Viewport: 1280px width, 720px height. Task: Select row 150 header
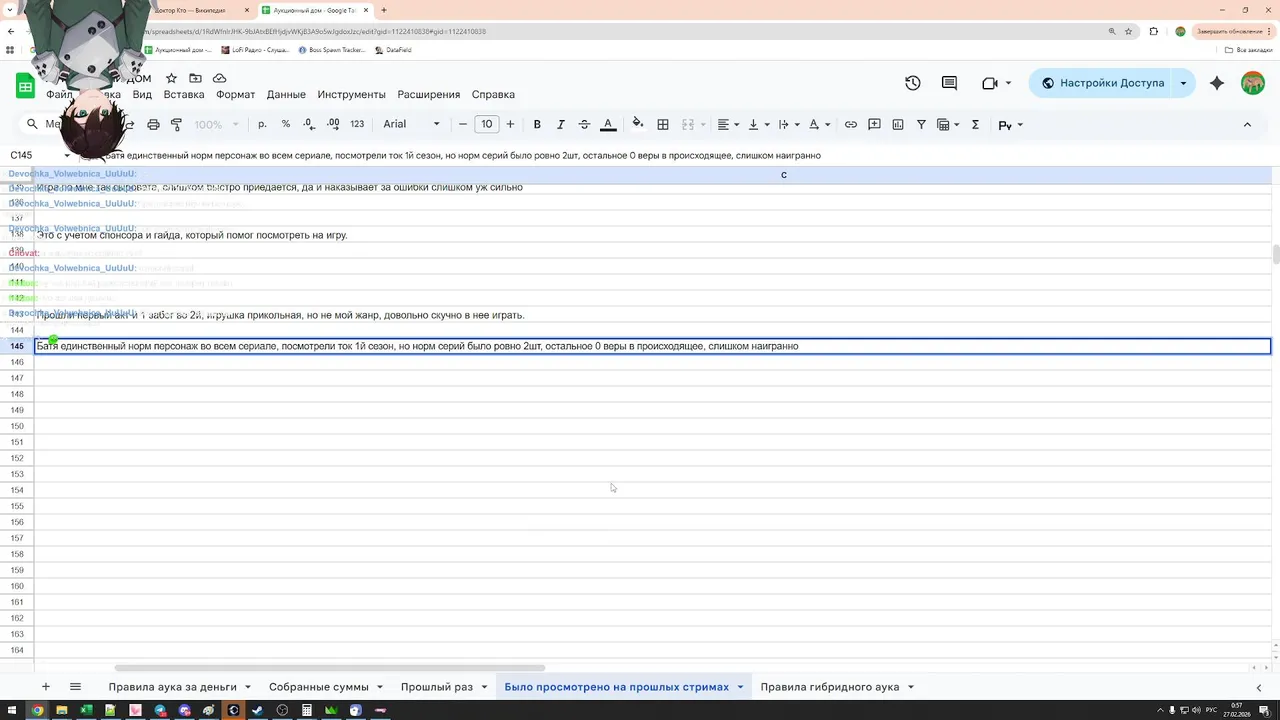tap(17, 426)
